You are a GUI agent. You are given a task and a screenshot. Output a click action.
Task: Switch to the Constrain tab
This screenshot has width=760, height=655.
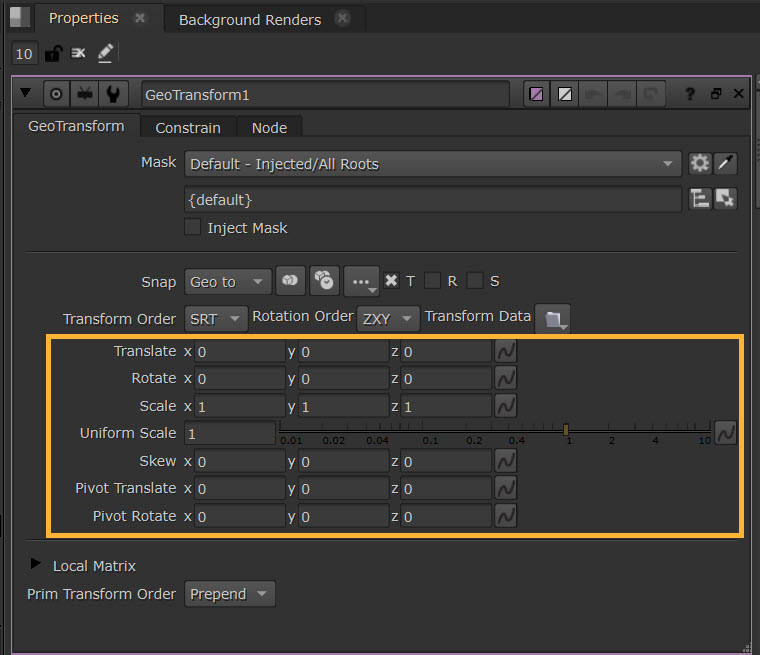[188, 128]
